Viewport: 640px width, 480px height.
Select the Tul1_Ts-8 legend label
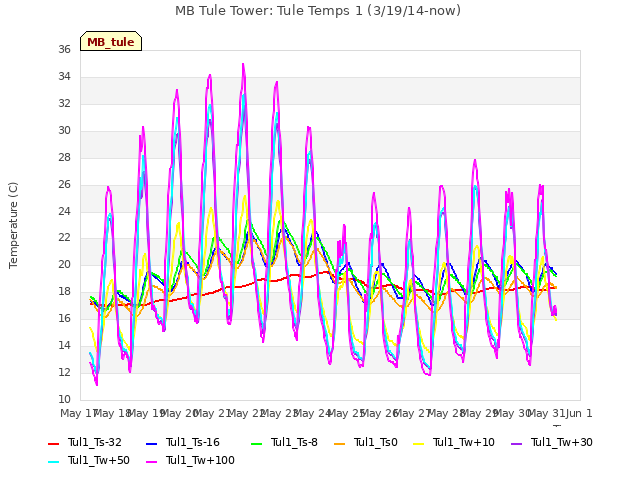(294, 442)
